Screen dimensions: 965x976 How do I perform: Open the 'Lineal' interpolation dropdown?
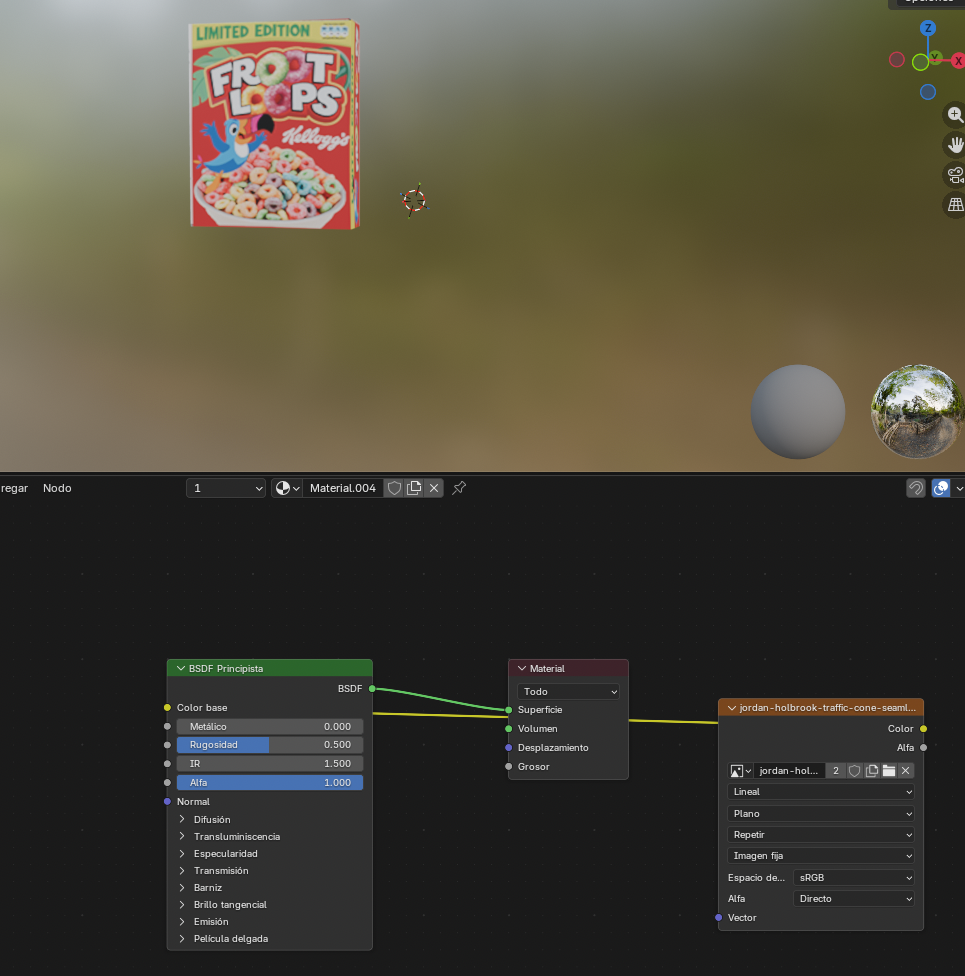pyautogui.click(x=820, y=791)
